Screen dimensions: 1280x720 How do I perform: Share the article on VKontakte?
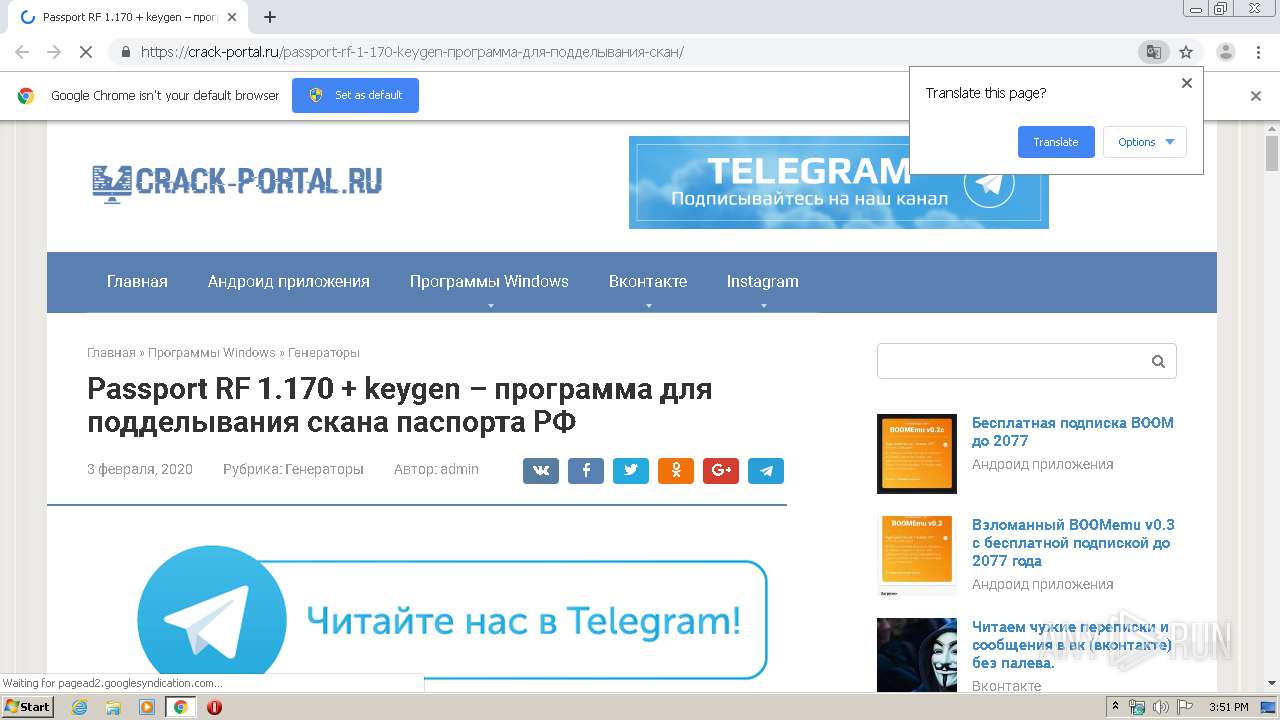pos(540,471)
